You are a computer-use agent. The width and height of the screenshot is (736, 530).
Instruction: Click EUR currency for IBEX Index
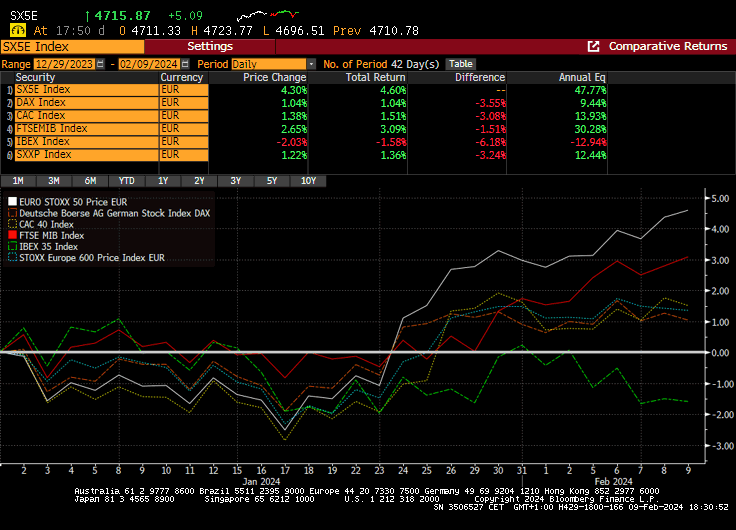184,142
